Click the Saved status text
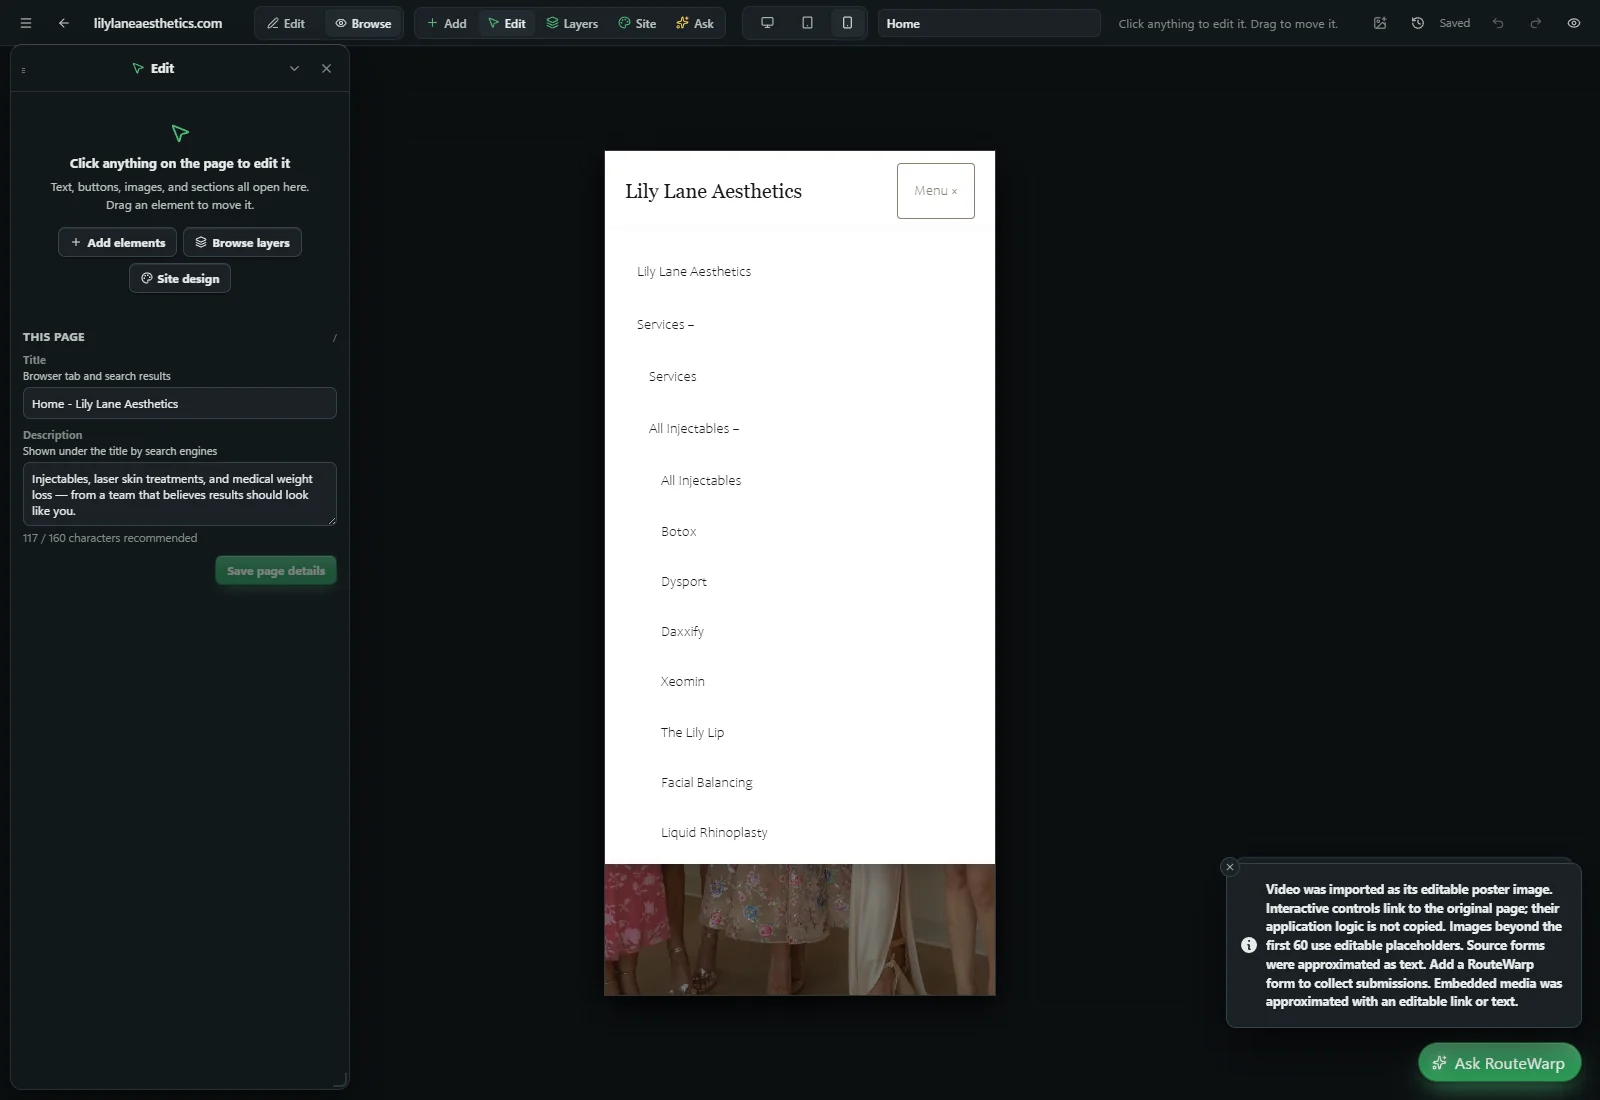Viewport: 1600px width, 1100px height. click(1455, 23)
